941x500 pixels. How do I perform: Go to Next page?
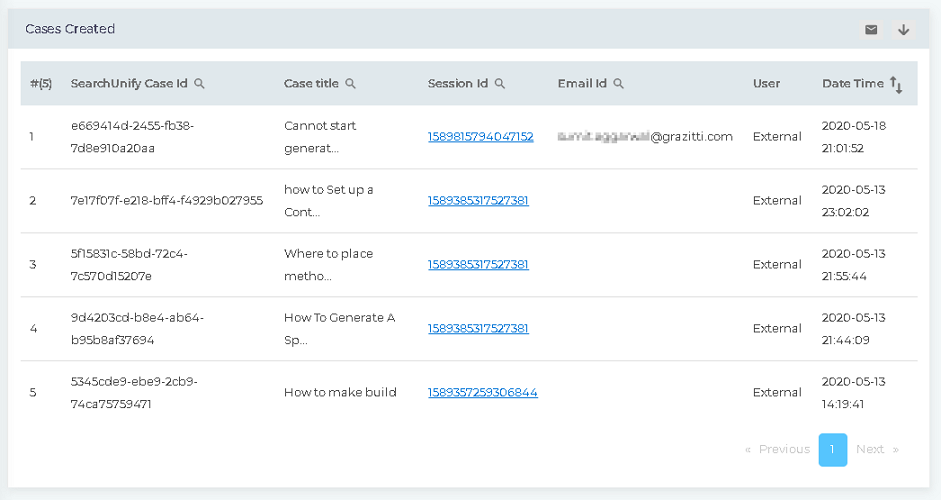tap(876, 450)
